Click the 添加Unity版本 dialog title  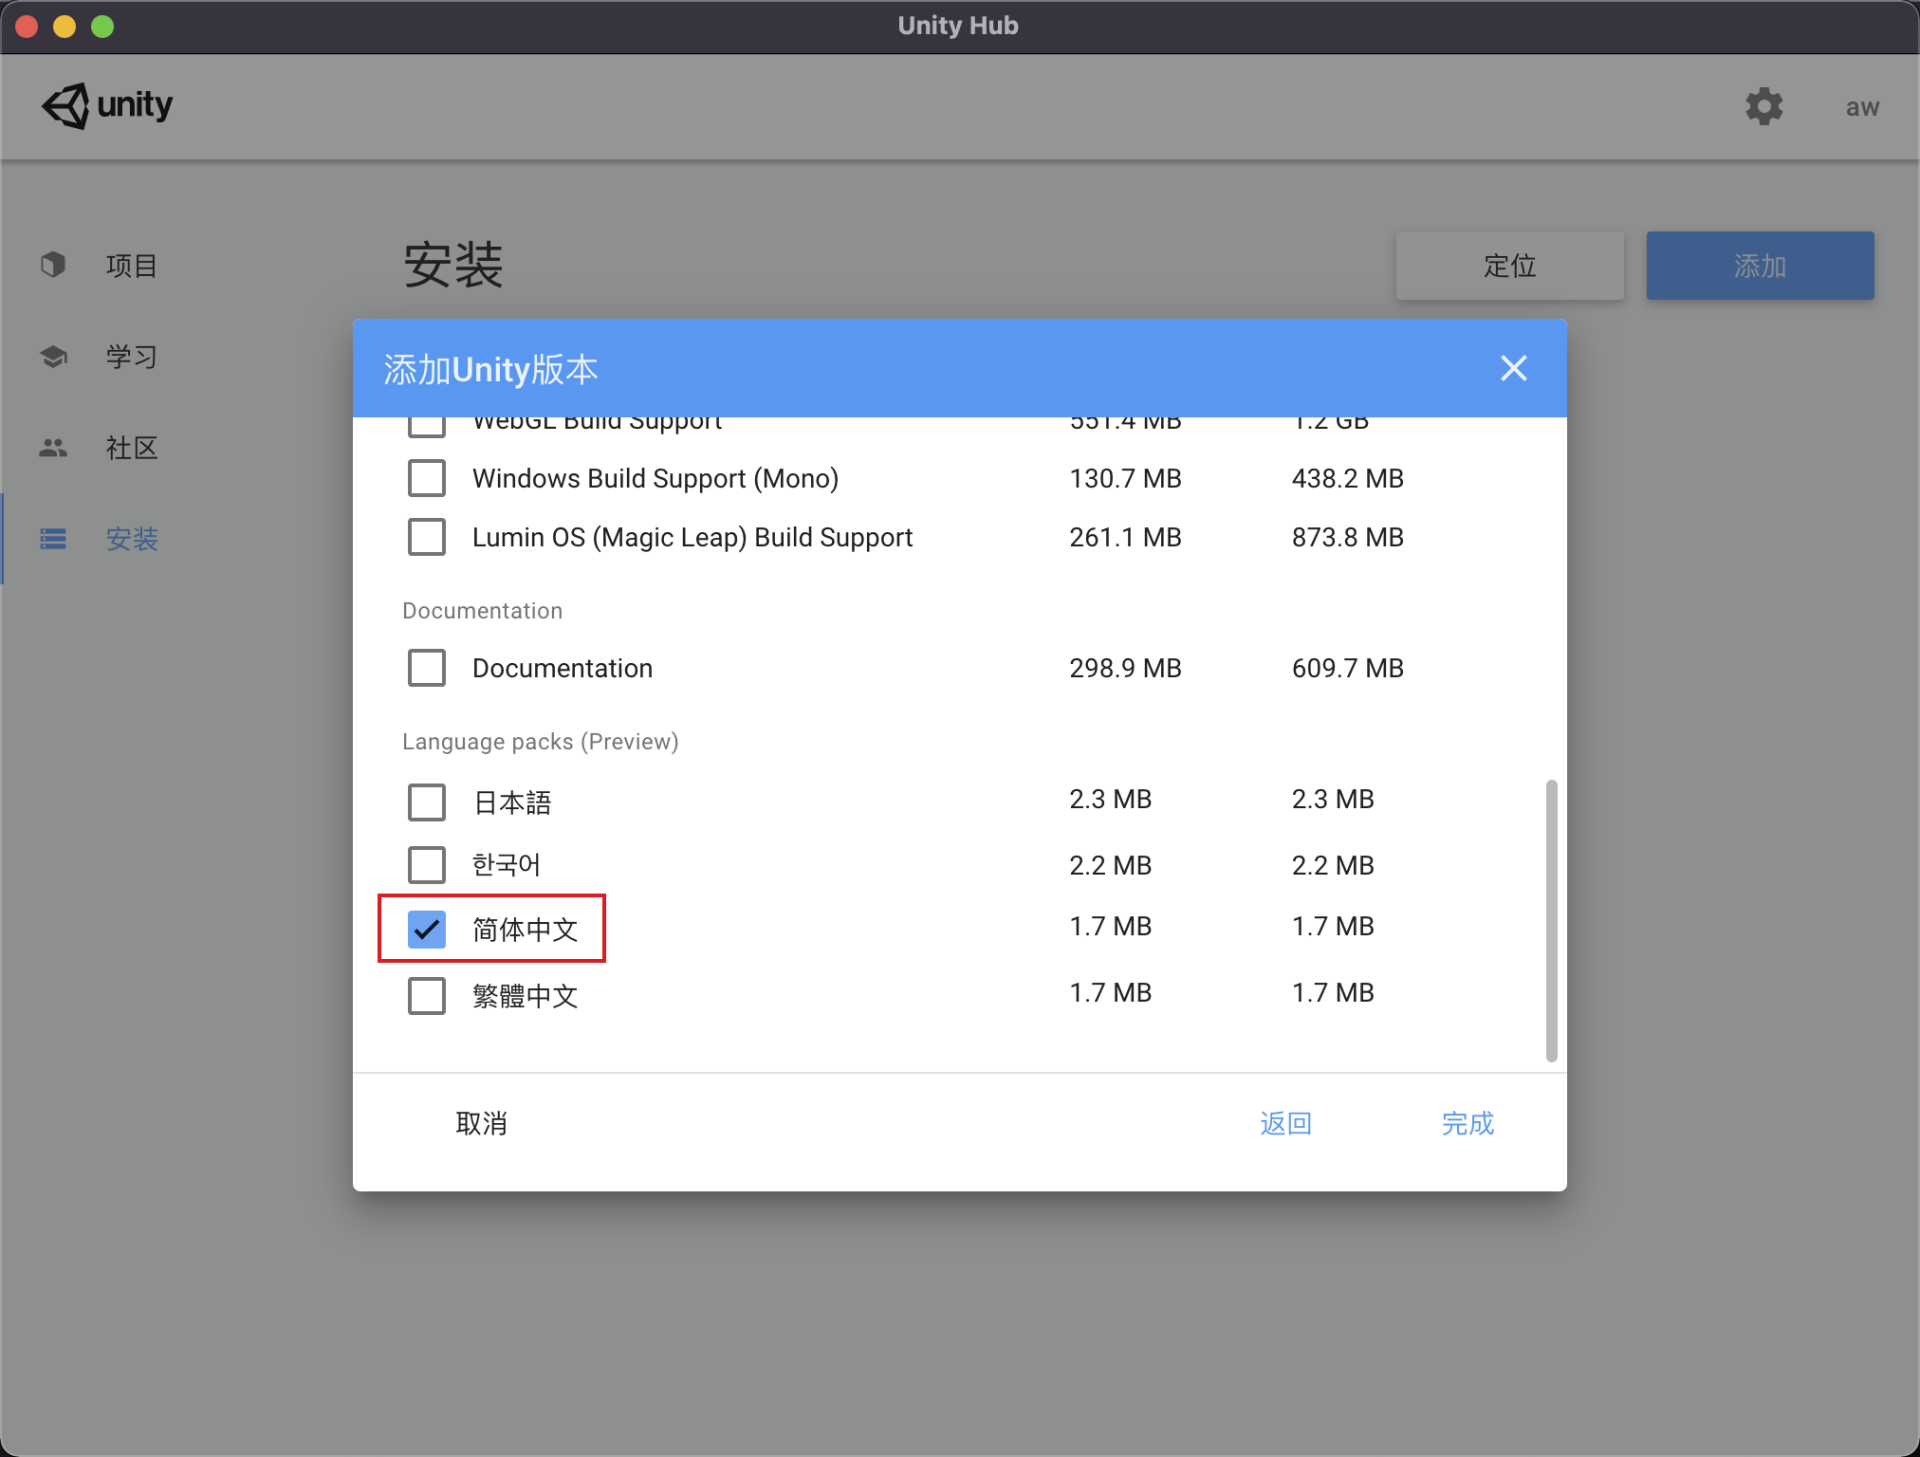(x=490, y=370)
